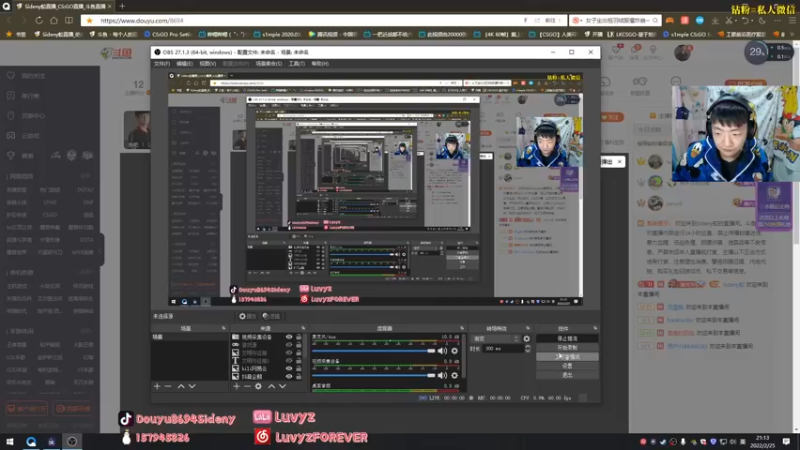Image resolution: width=800 pixels, height=450 pixels.
Task: Open OBS 编辑(E) menu
Action: click(x=184, y=64)
